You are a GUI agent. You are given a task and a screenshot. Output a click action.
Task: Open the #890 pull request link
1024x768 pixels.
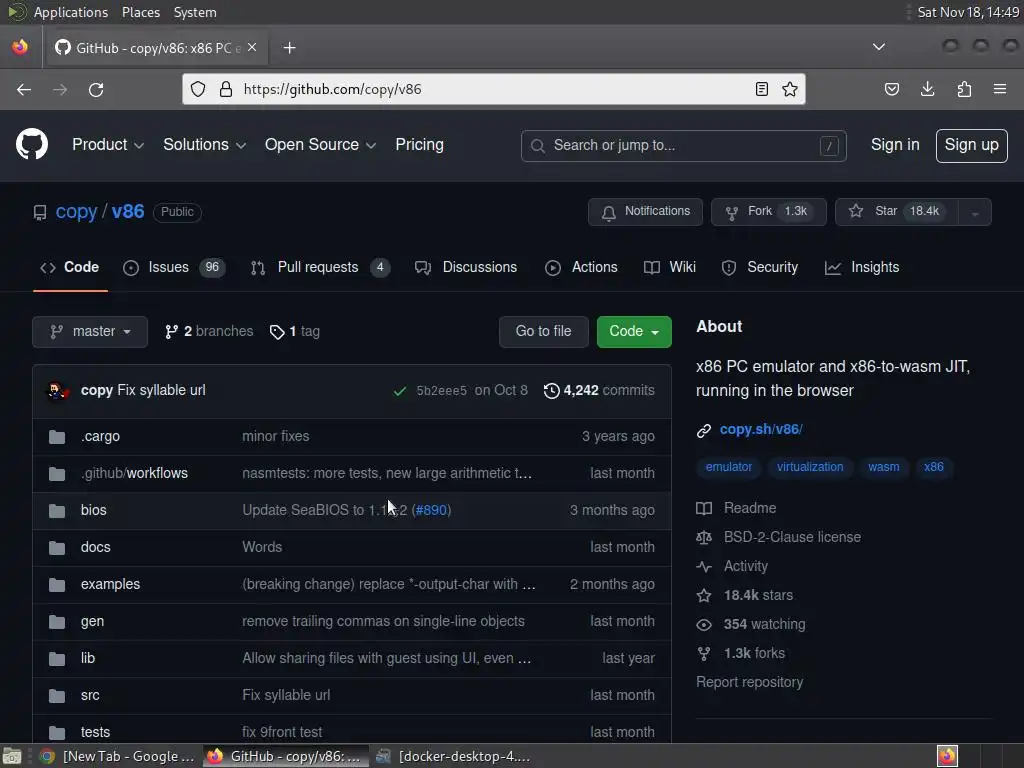tap(431, 510)
